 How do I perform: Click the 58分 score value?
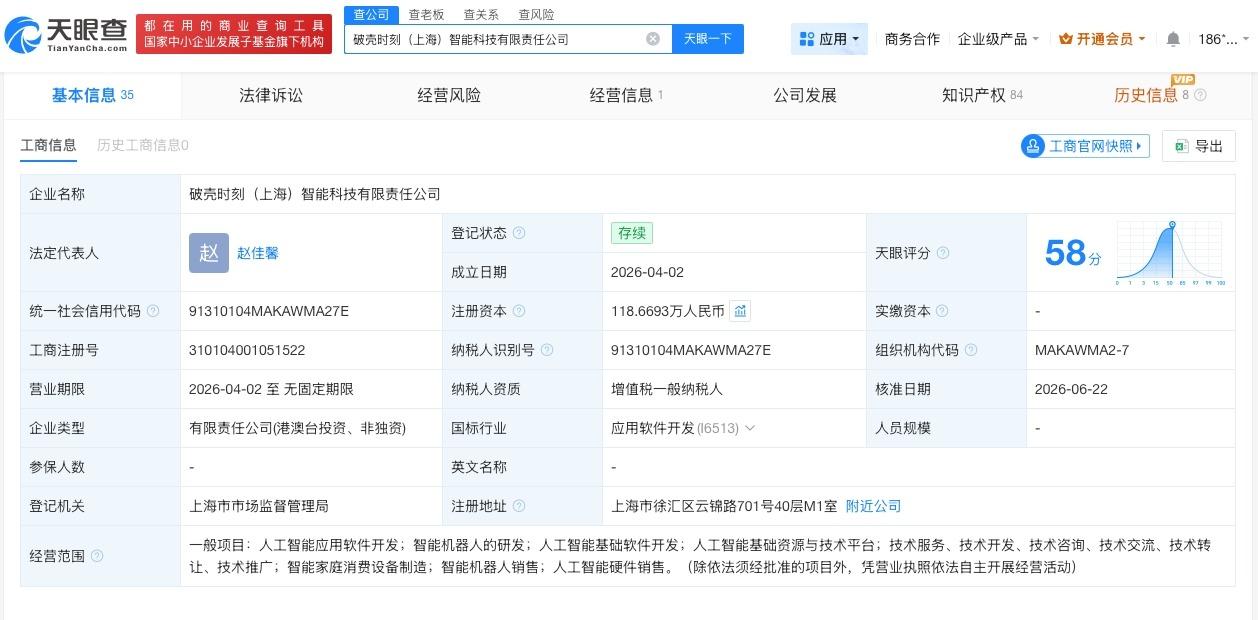(1072, 253)
